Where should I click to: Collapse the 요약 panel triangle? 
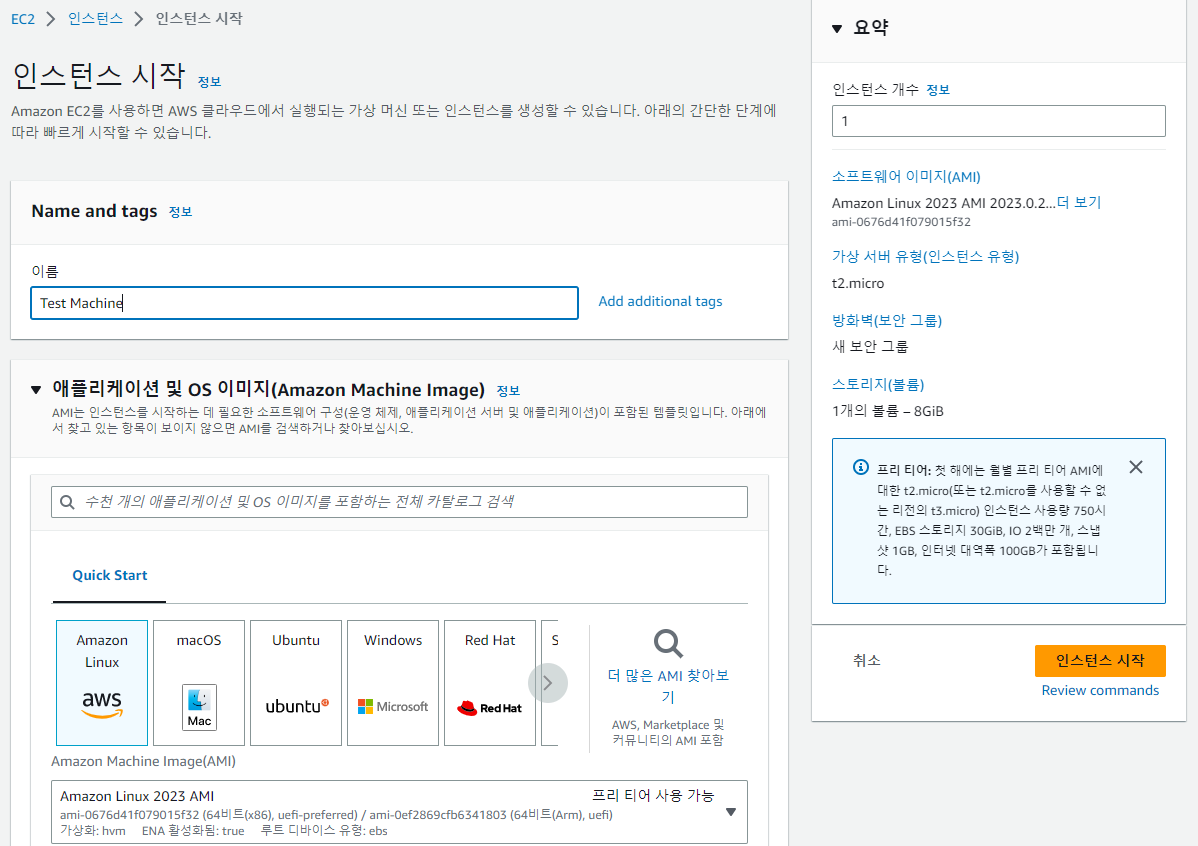[837, 28]
